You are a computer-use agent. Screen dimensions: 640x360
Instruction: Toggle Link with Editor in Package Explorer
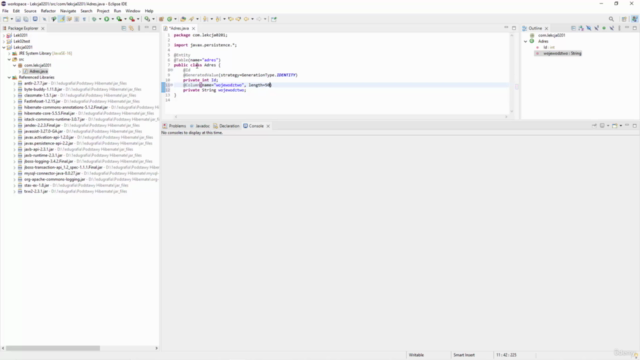pyautogui.click(x=131, y=28)
